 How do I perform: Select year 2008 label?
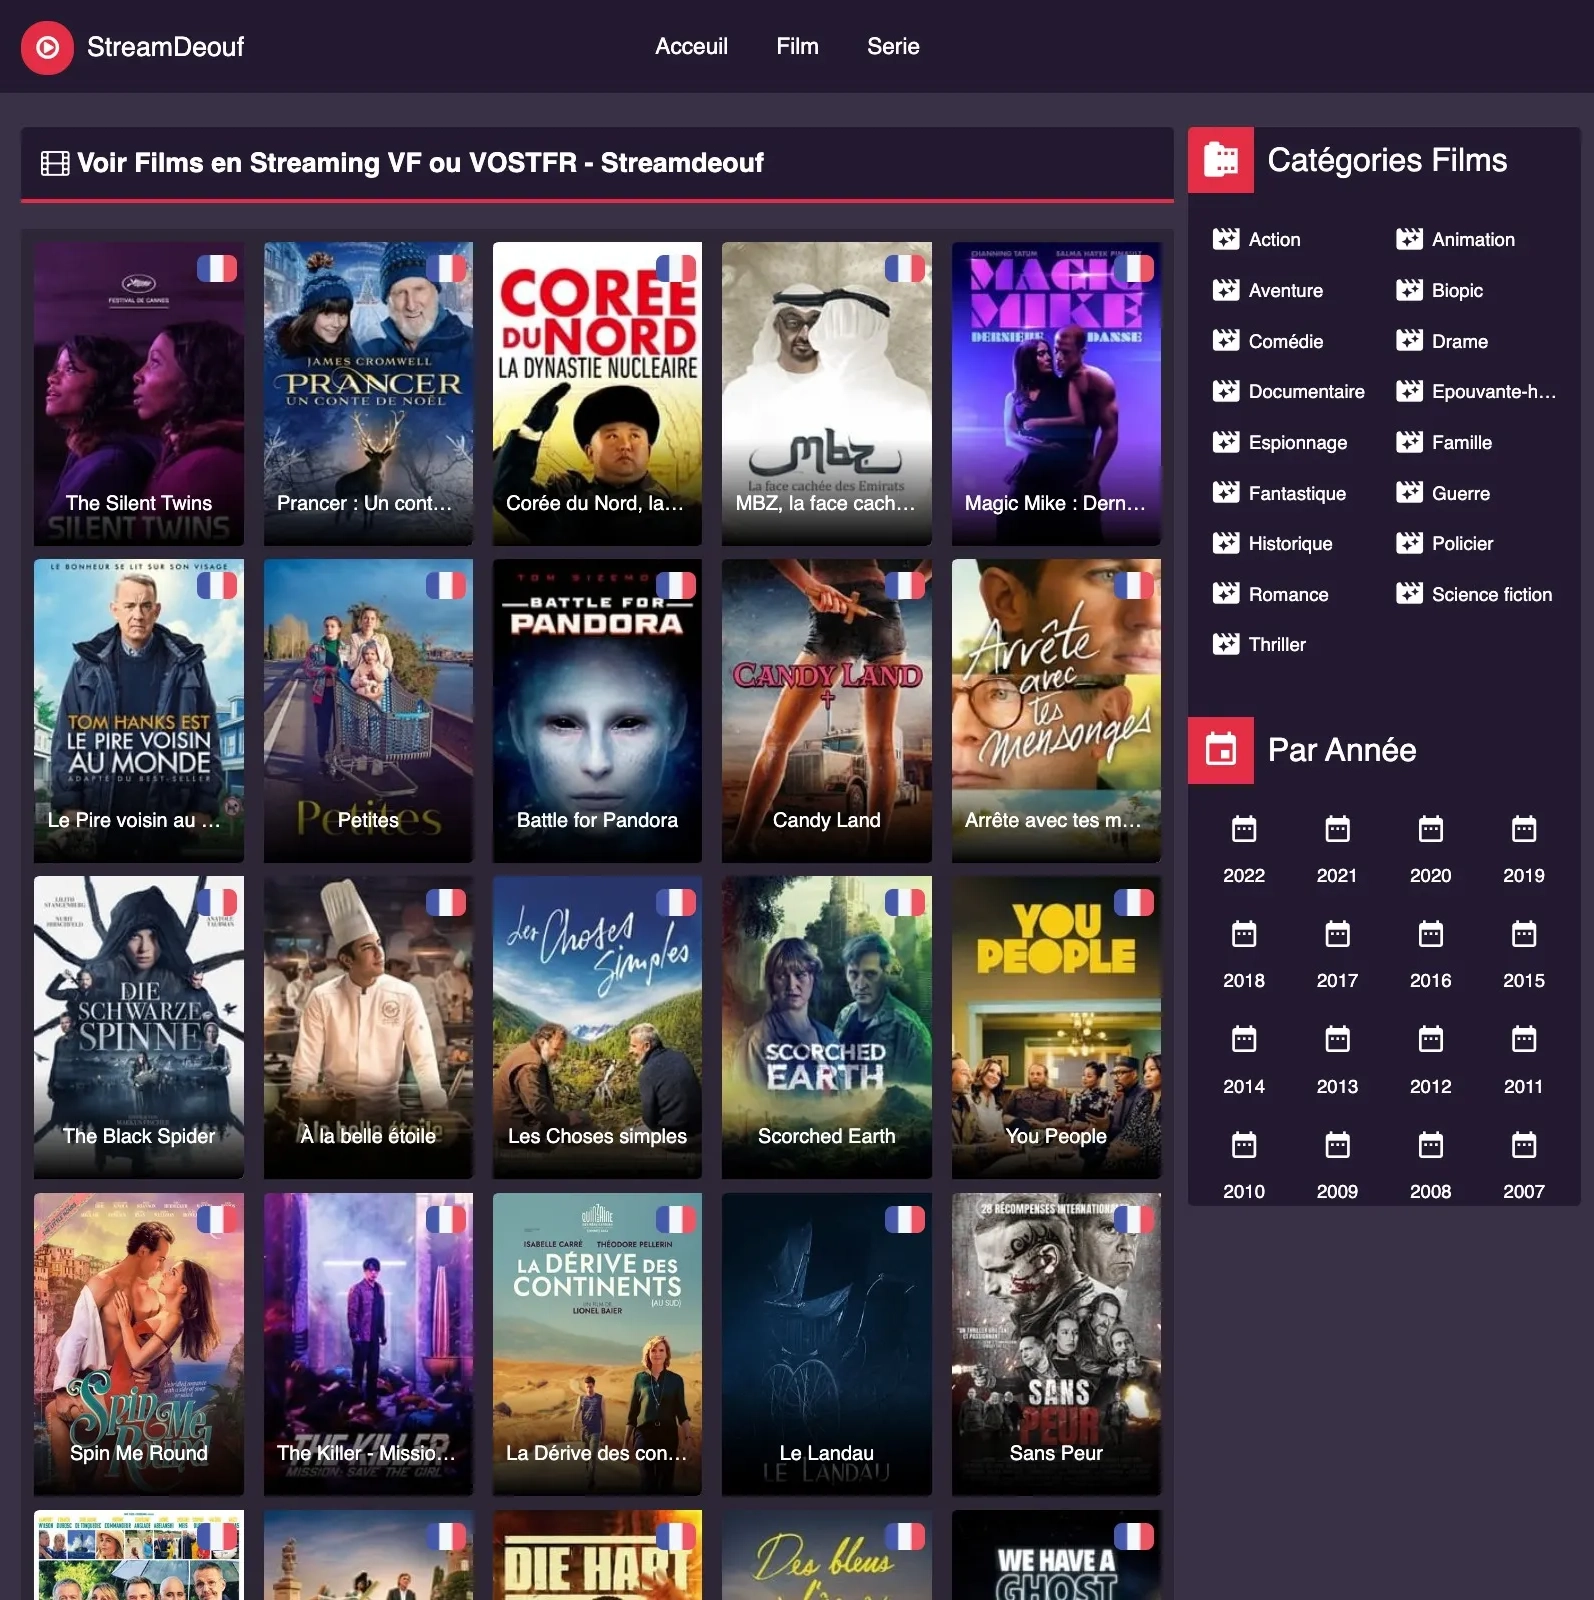[x=1430, y=1192]
